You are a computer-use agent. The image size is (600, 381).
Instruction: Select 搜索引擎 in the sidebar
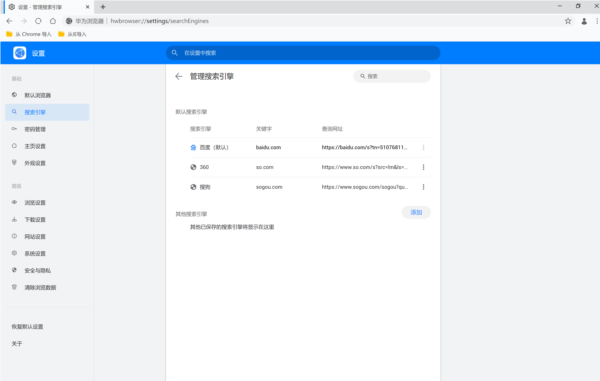point(47,112)
